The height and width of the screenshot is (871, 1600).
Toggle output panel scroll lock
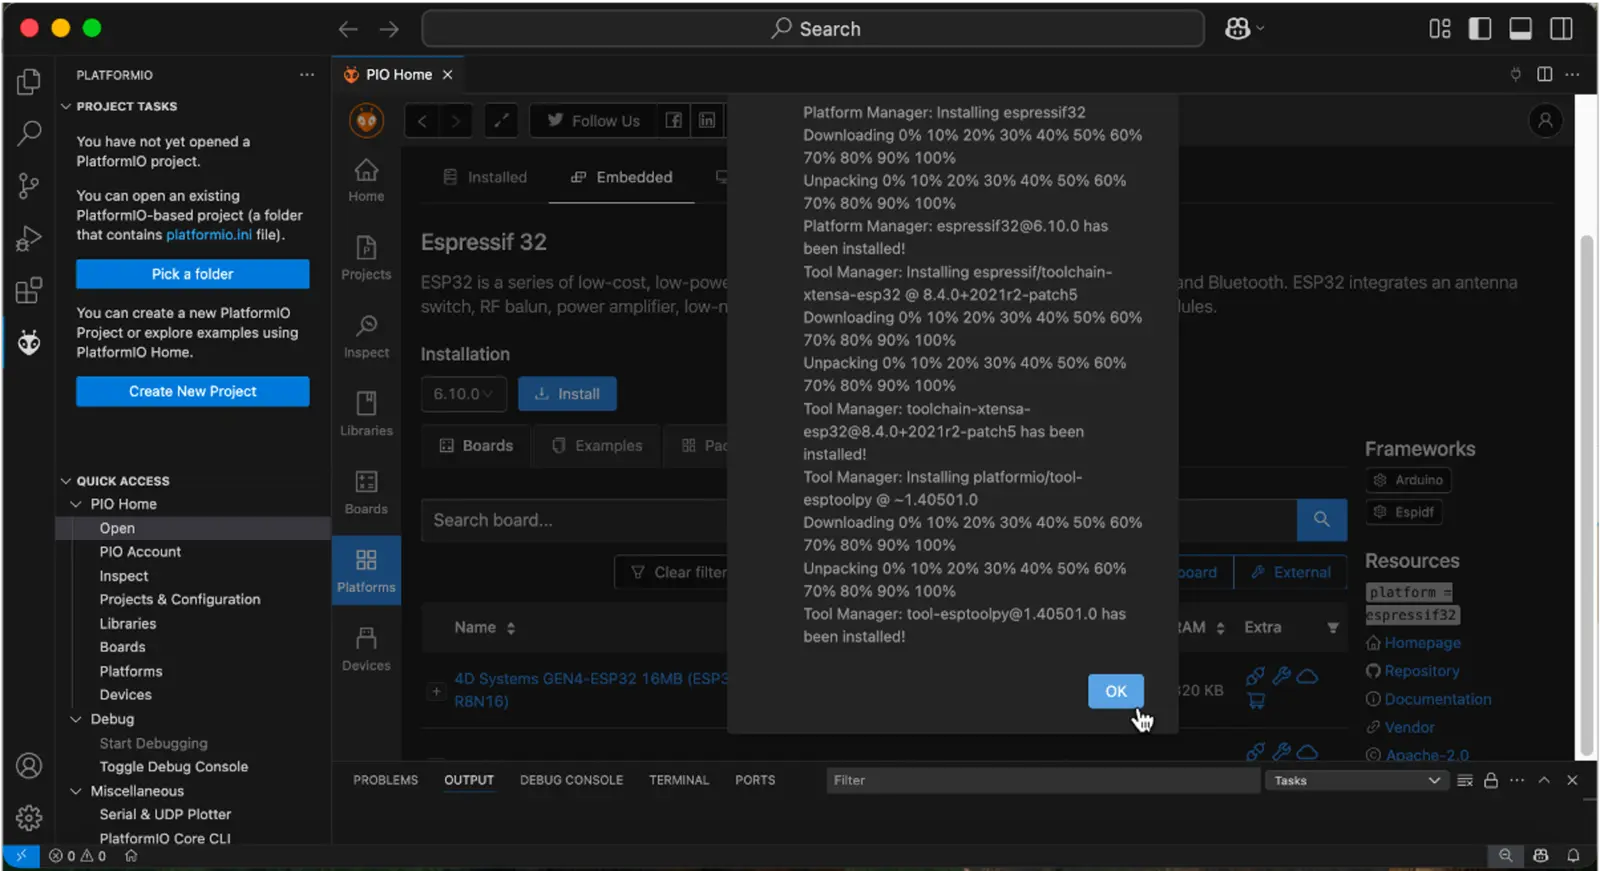(1491, 780)
